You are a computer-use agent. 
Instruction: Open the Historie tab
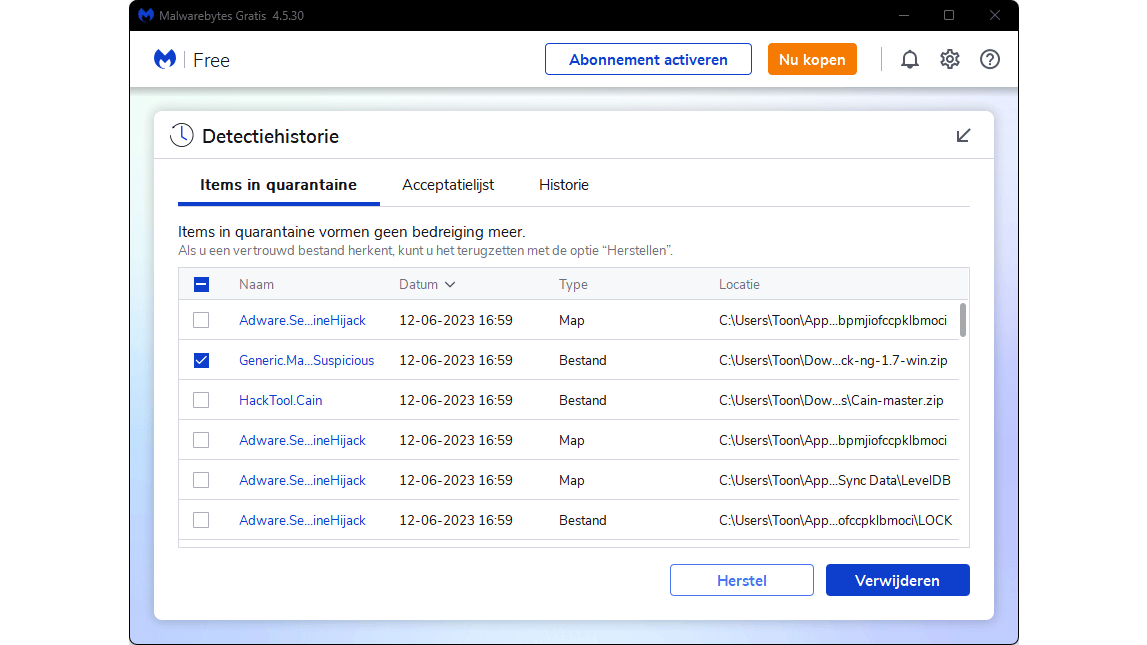coord(564,185)
